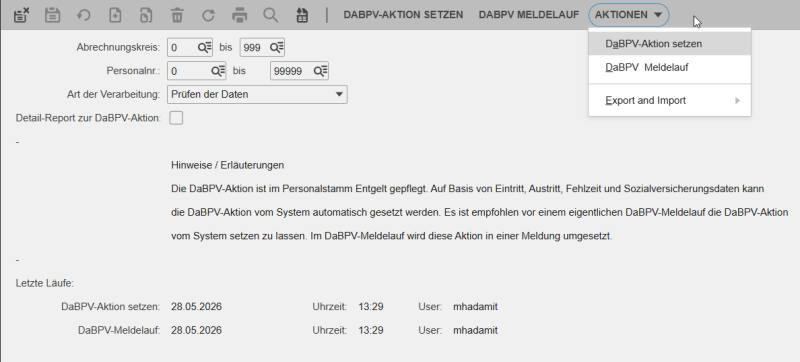Expand the Export and Import submenu
Screen dimensions: 800x362
(669, 100)
